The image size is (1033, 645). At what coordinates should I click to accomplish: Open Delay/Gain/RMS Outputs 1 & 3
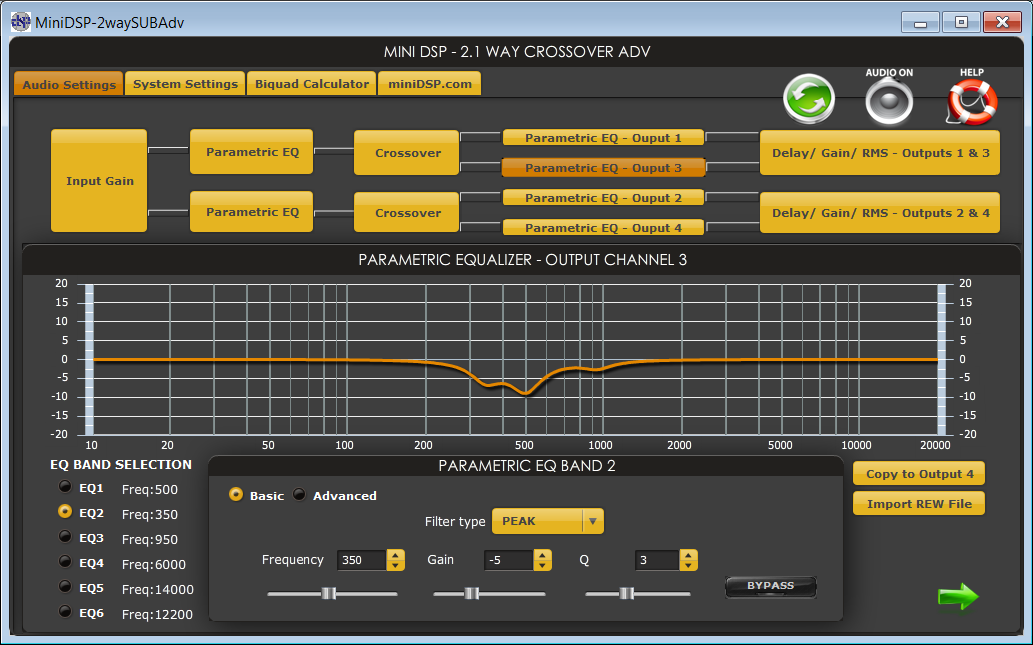(880, 153)
